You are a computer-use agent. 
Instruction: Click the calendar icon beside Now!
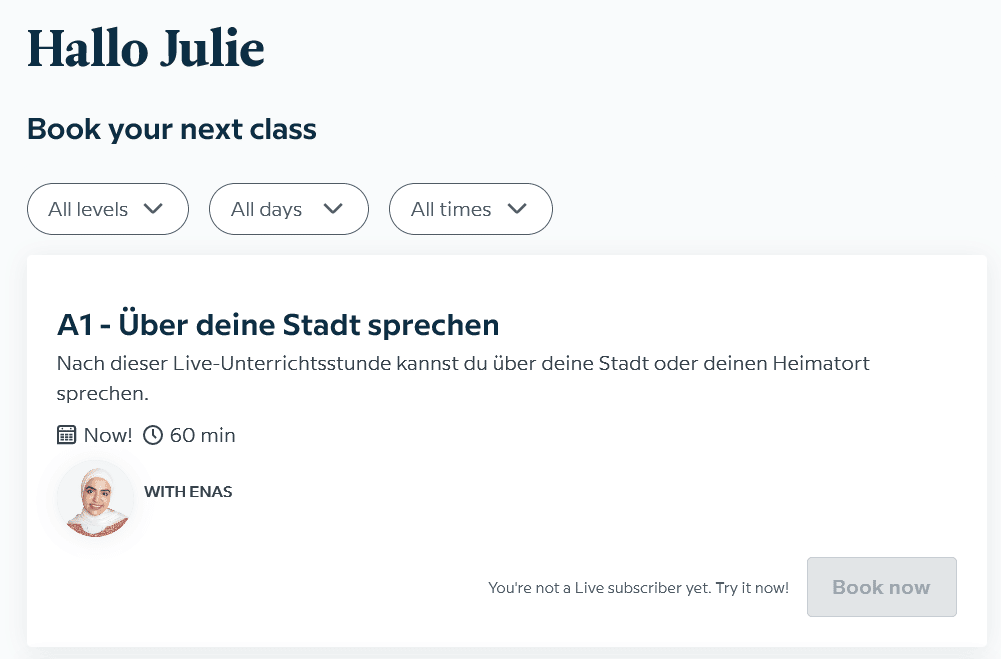point(67,435)
